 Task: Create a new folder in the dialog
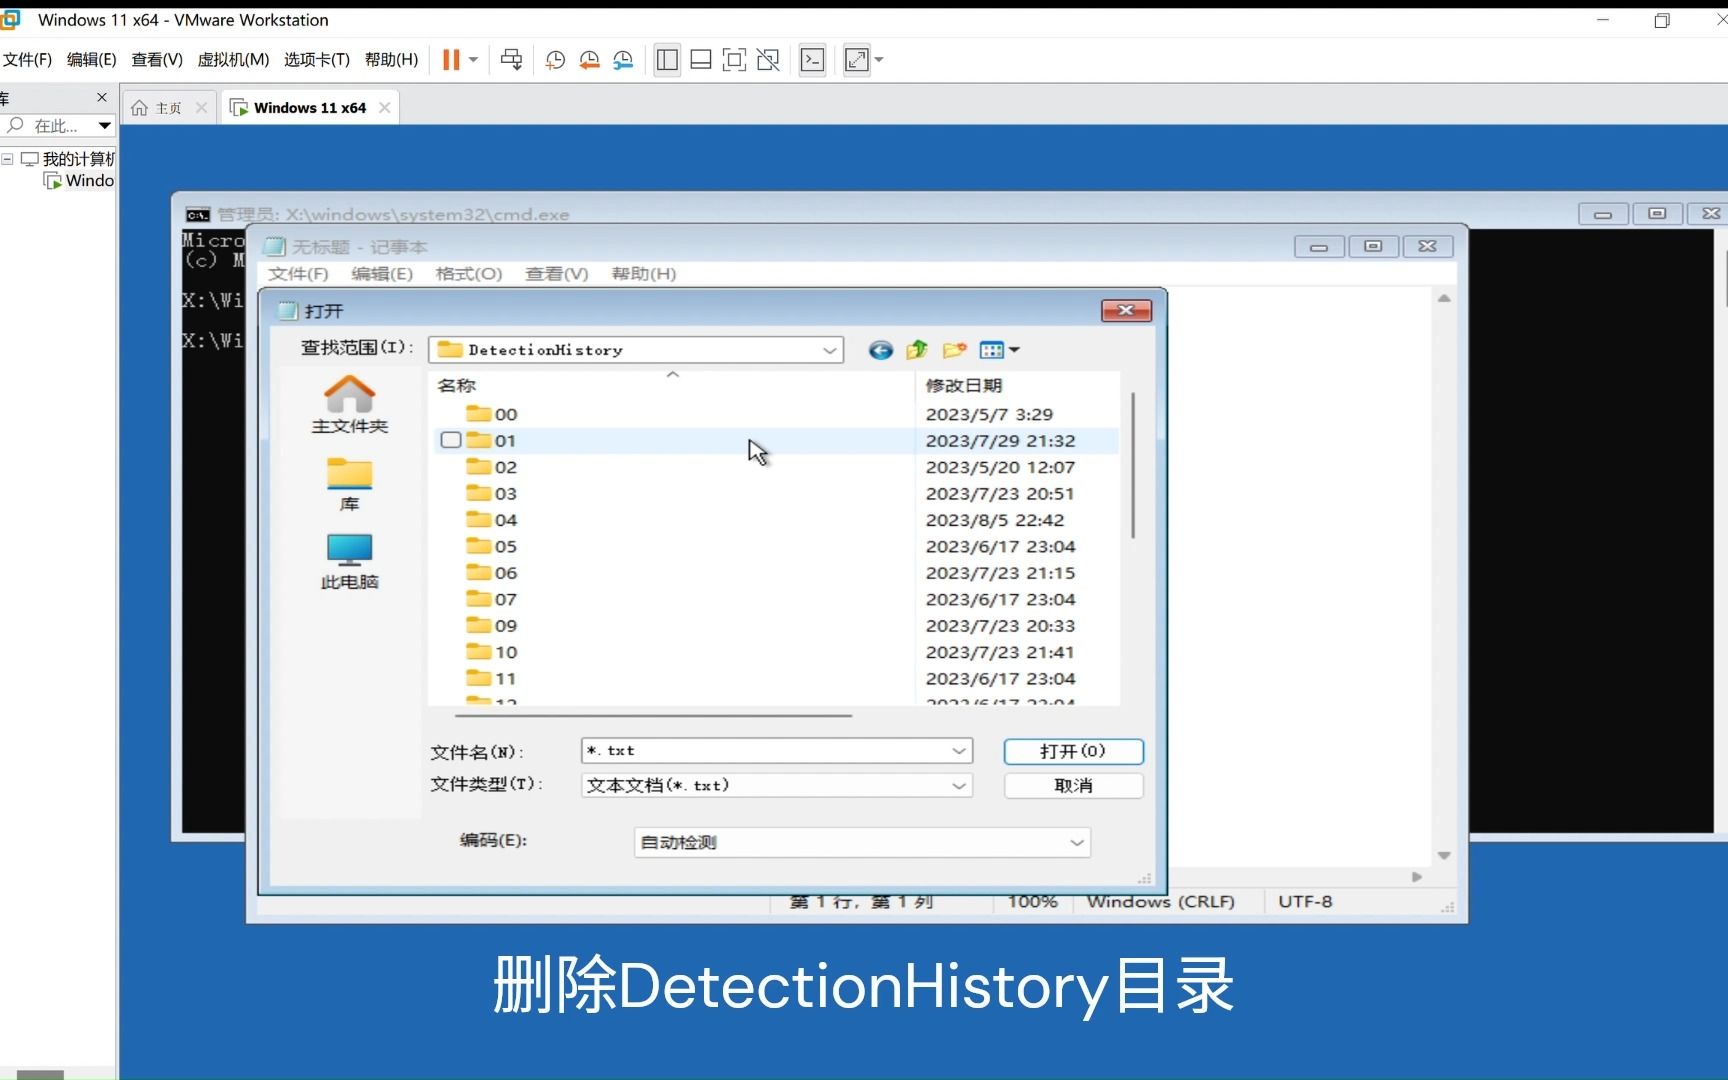pos(954,350)
